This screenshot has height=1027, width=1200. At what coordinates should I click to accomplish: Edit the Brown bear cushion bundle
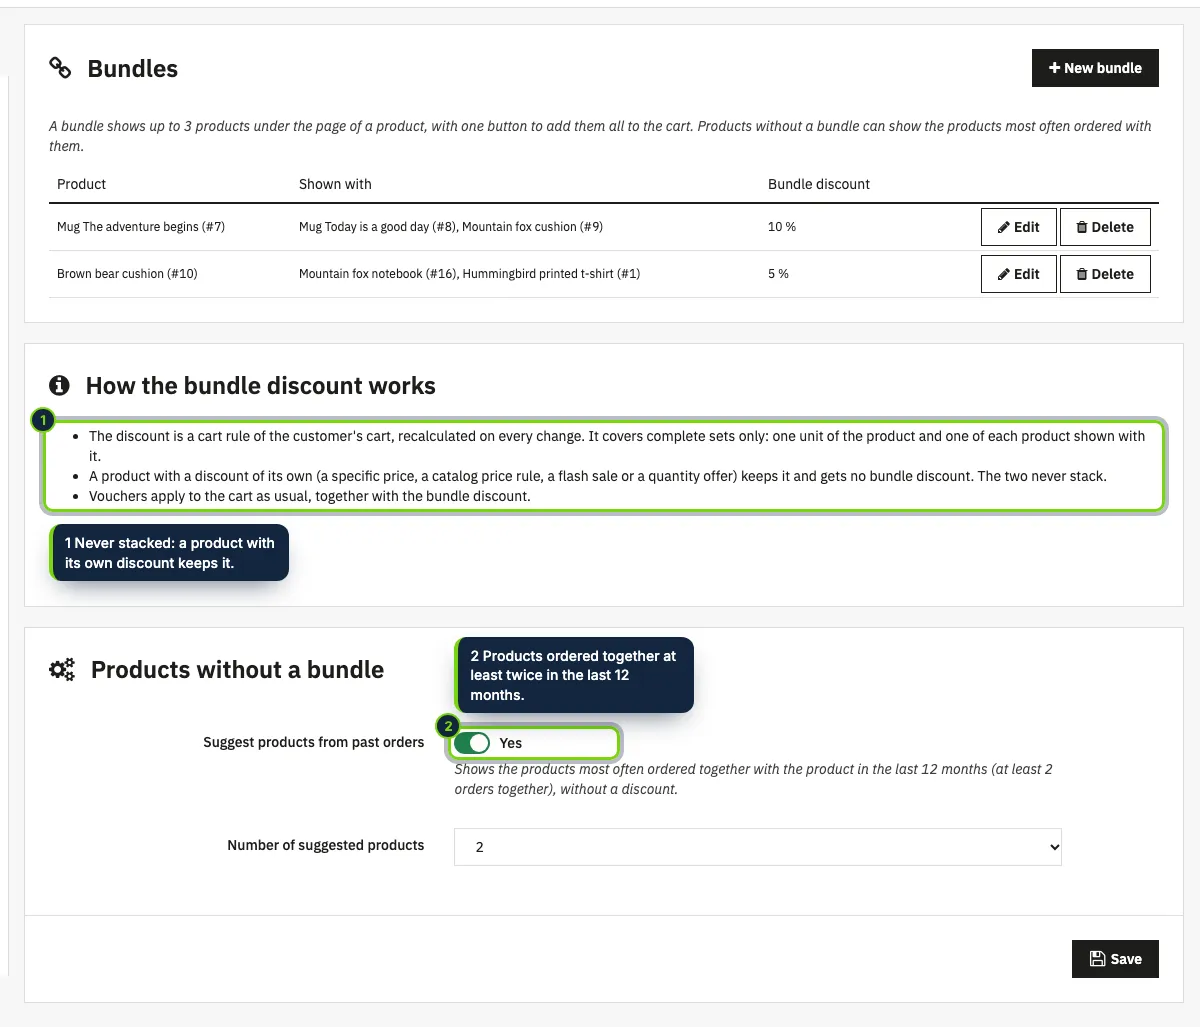tap(1019, 274)
